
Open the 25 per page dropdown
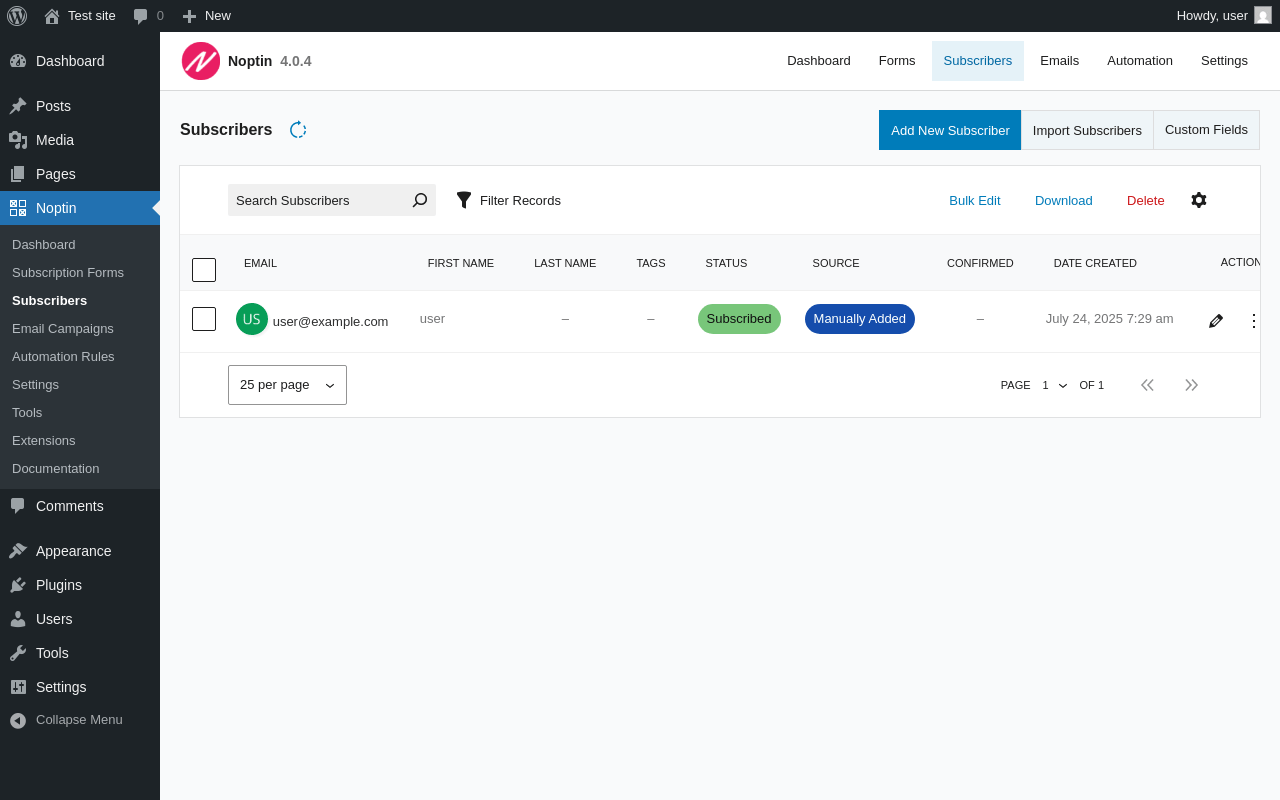click(x=287, y=385)
